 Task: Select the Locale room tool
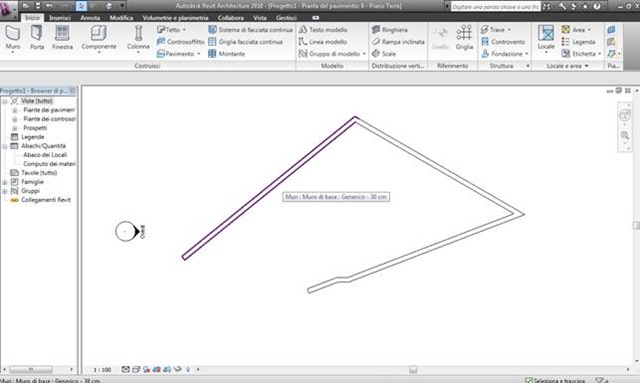pyautogui.click(x=546, y=38)
